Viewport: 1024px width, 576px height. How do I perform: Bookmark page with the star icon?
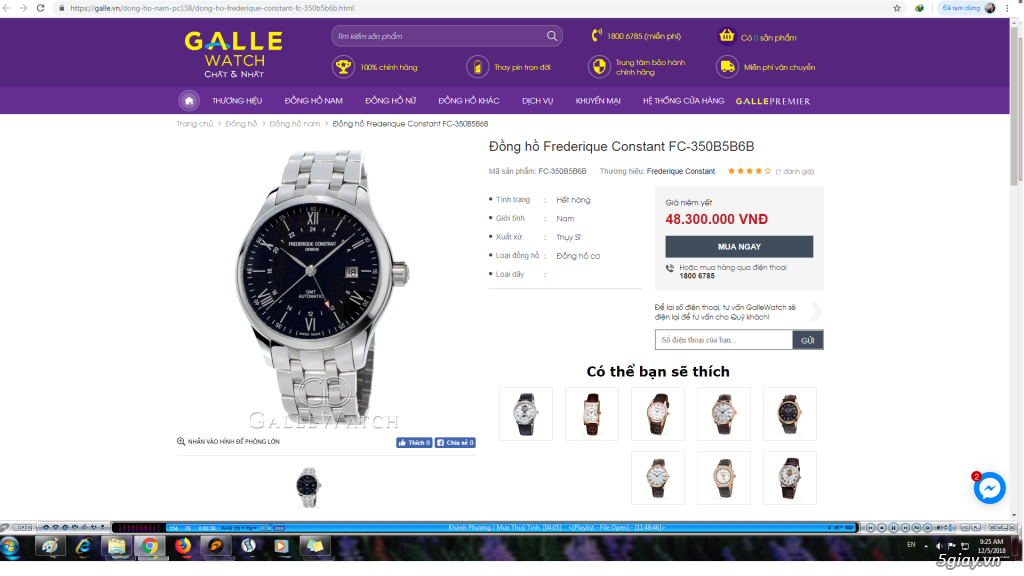click(x=897, y=8)
